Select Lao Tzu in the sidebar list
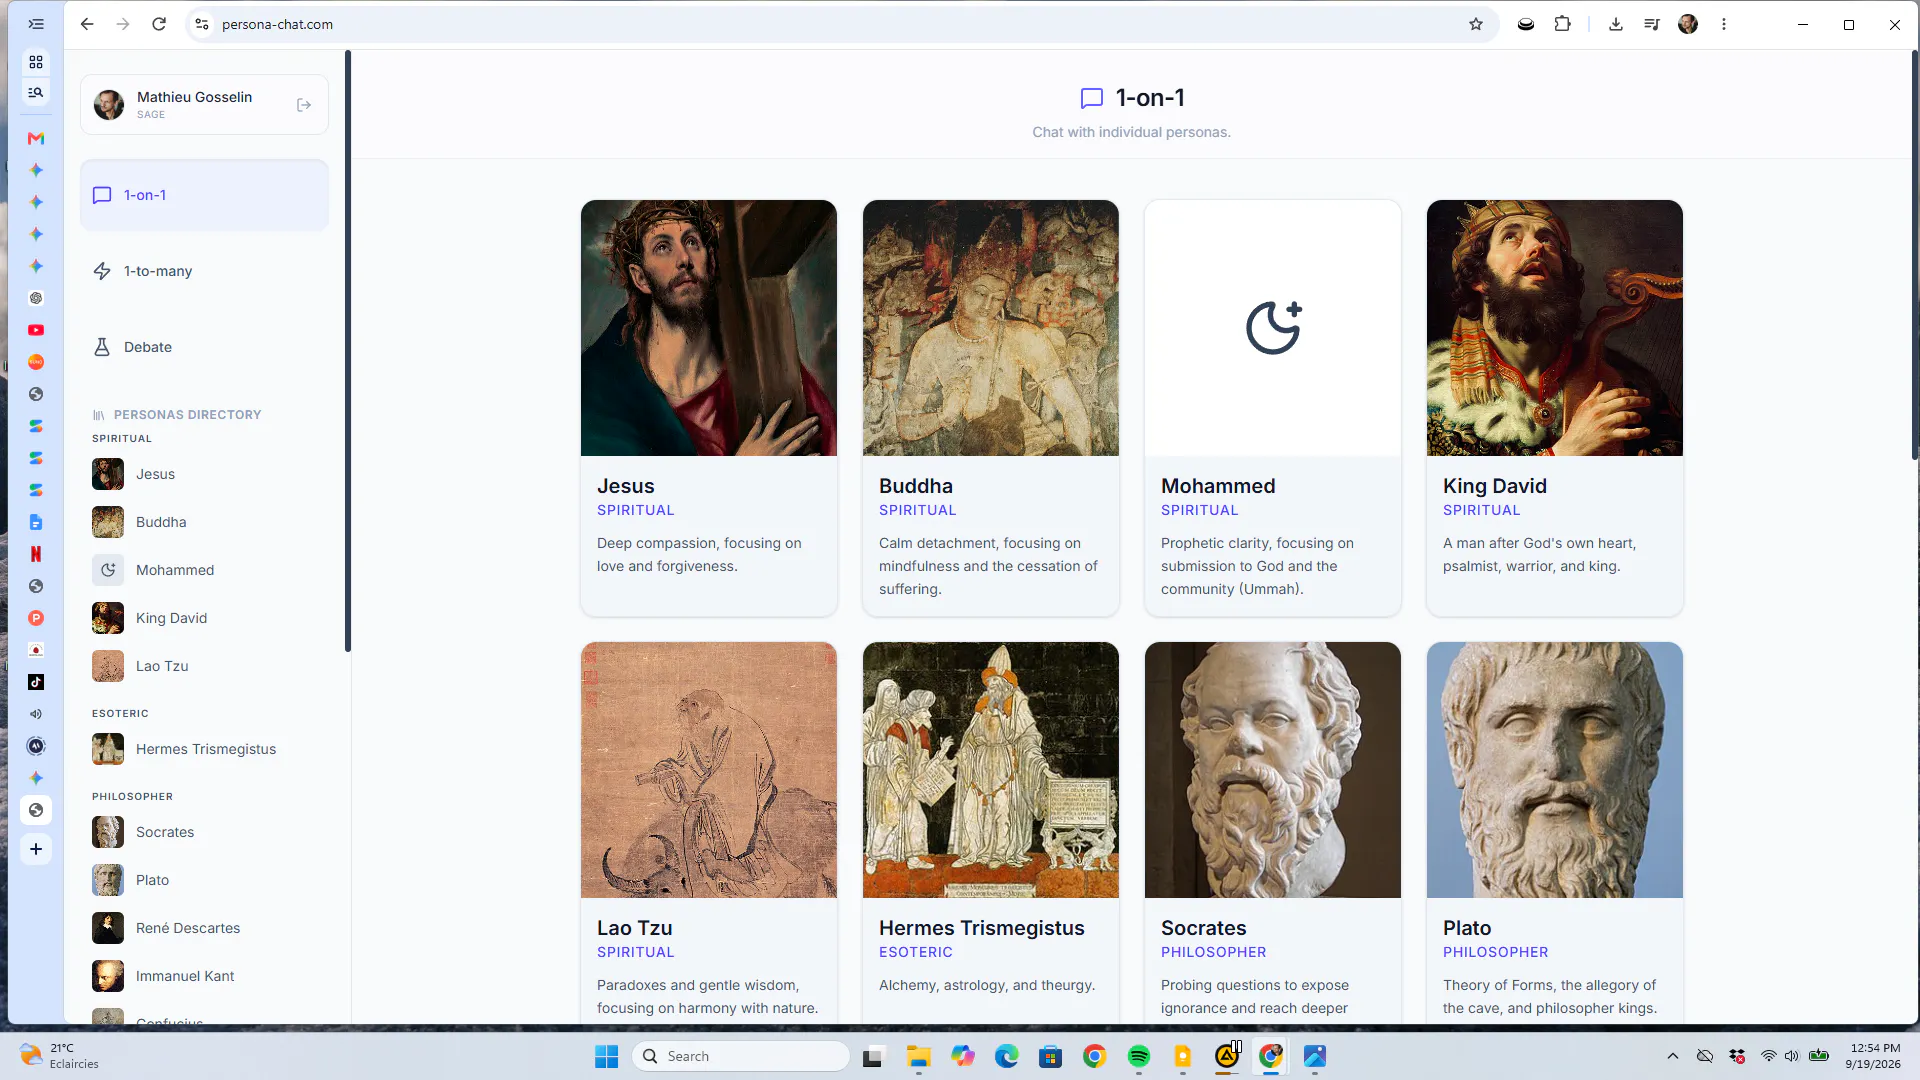Viewport: 1920px width, 1080px height. (x=204, y=666)
